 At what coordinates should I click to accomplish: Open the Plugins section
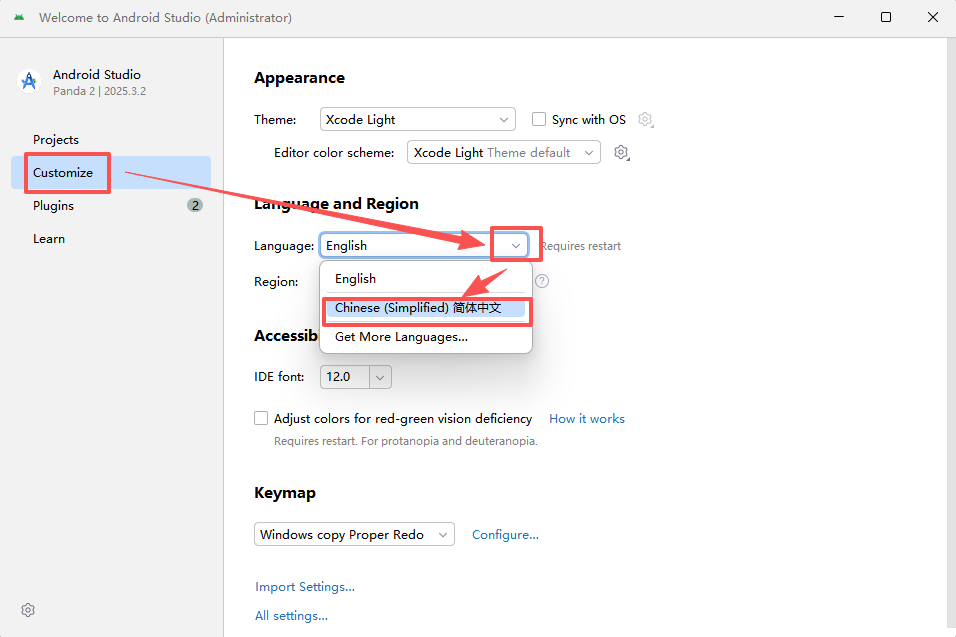(x=111, y=205)
